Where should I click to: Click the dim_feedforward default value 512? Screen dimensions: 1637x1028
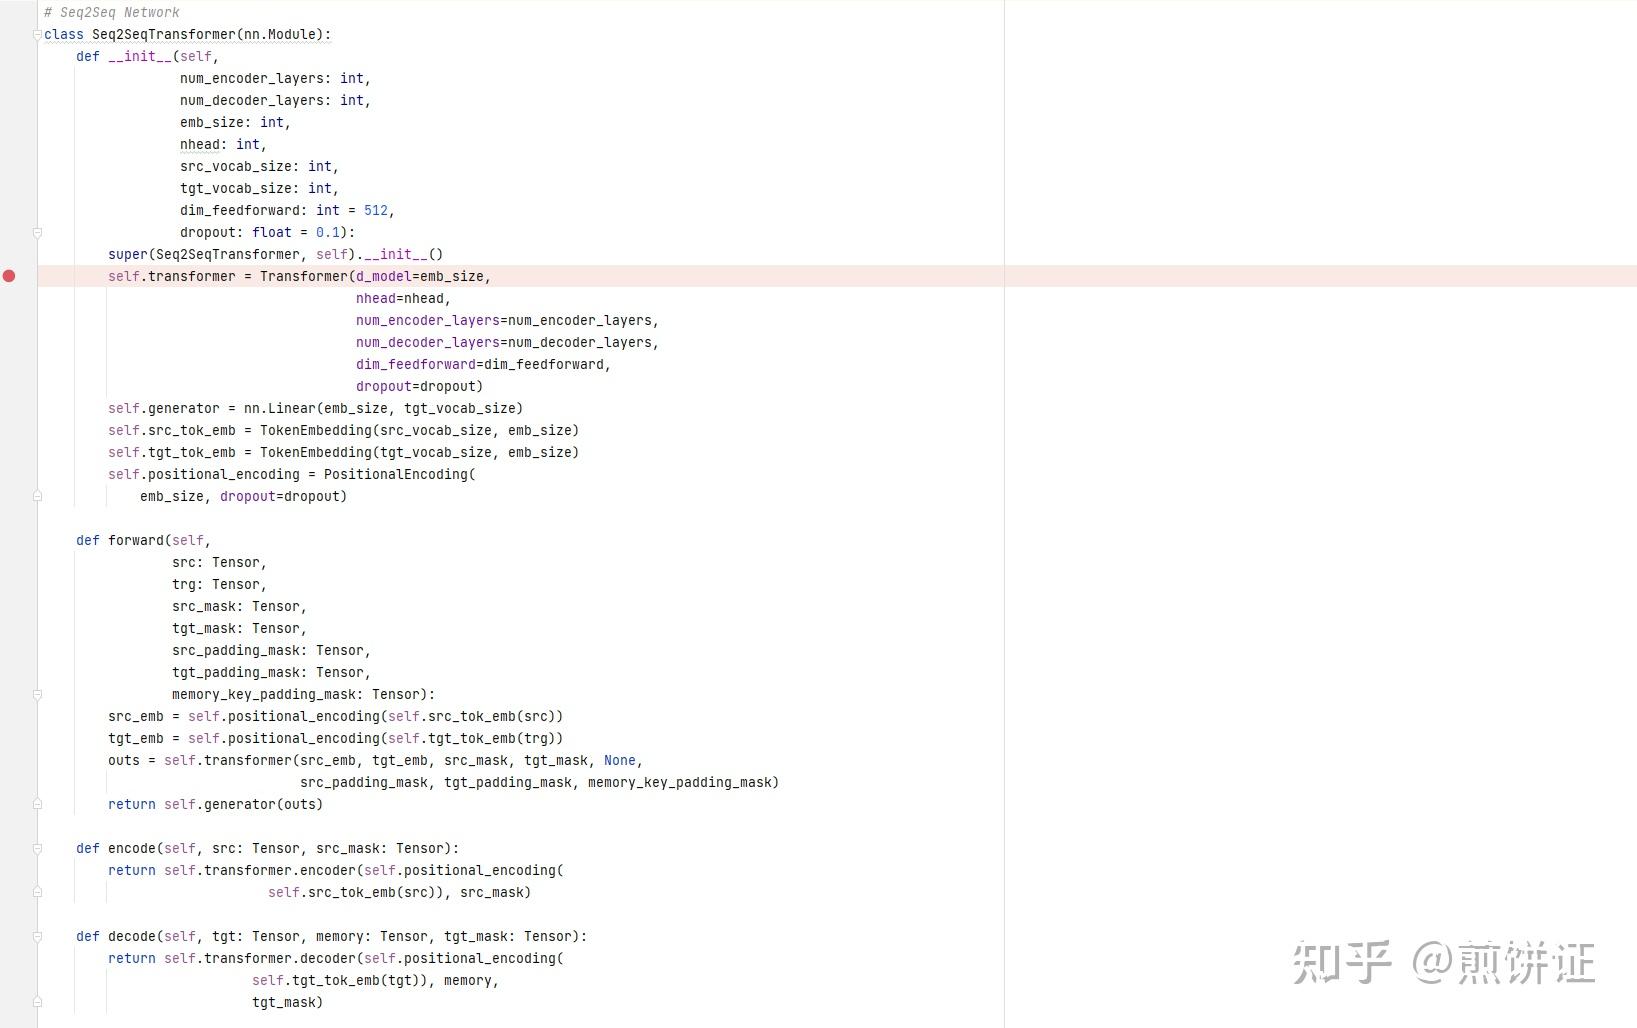coord(375,210)
